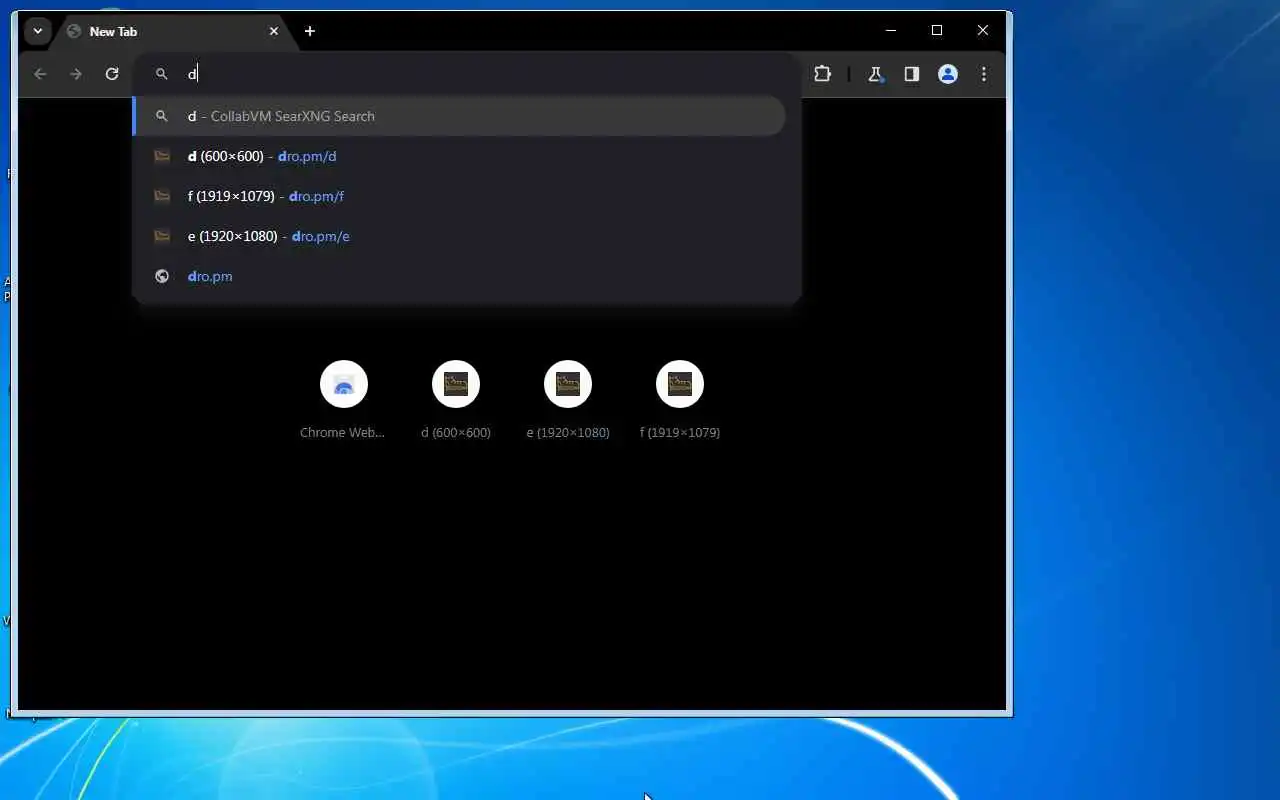
Task: Go forward with the forward arrow
Action: pyautogui.click(x=76, y=74)
